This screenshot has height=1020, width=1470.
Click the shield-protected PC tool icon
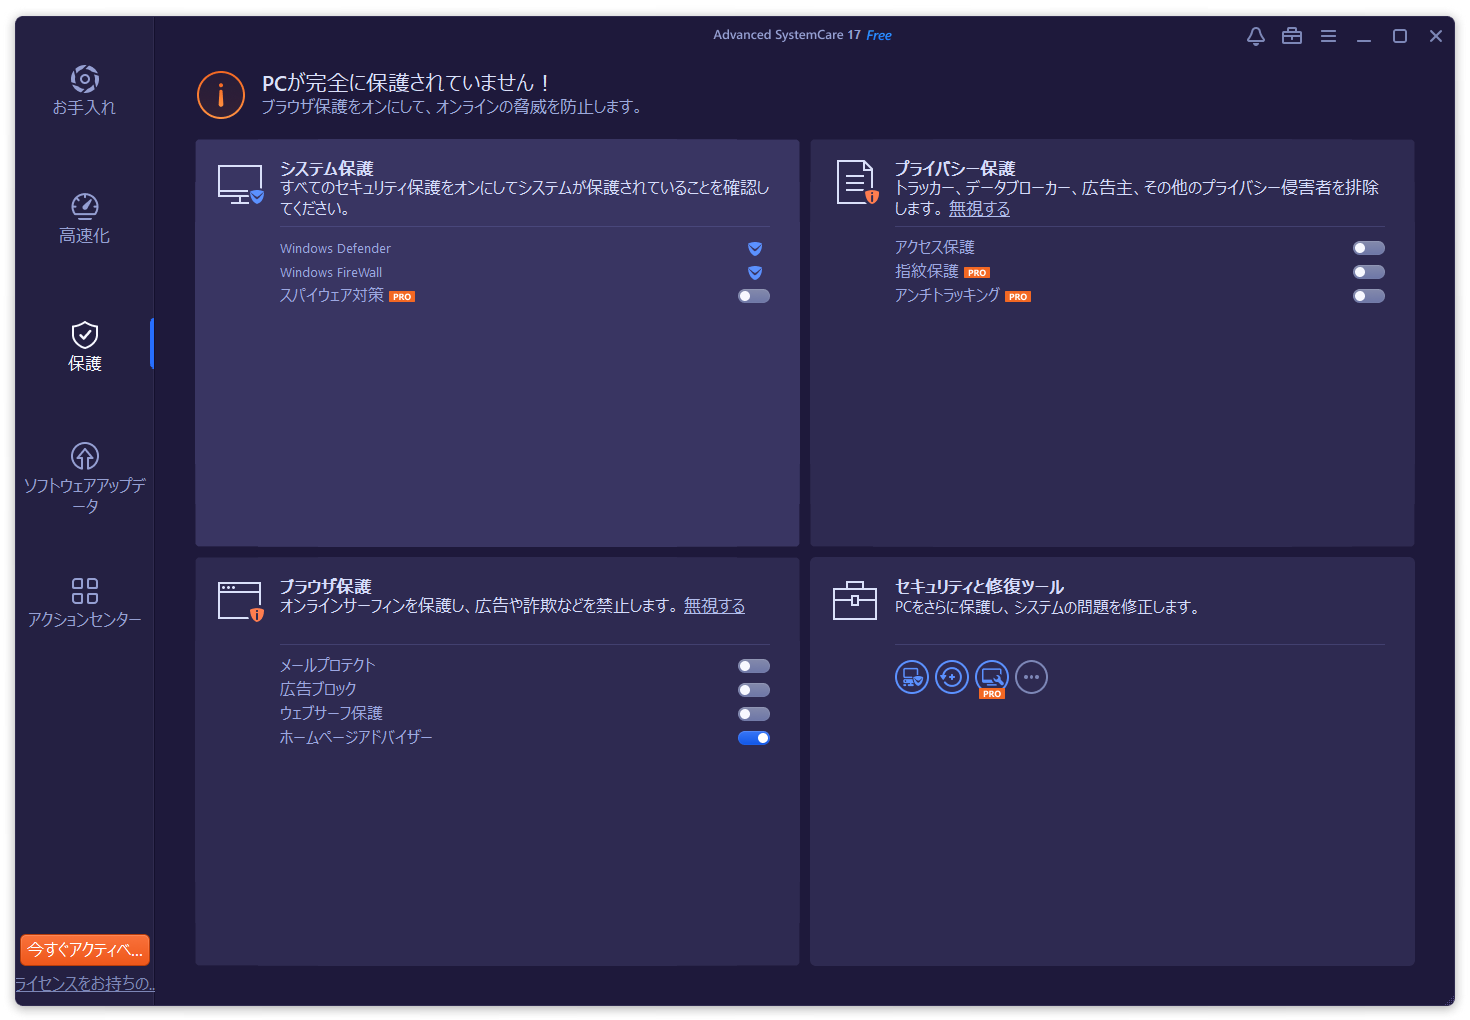[x=911, y=677]
